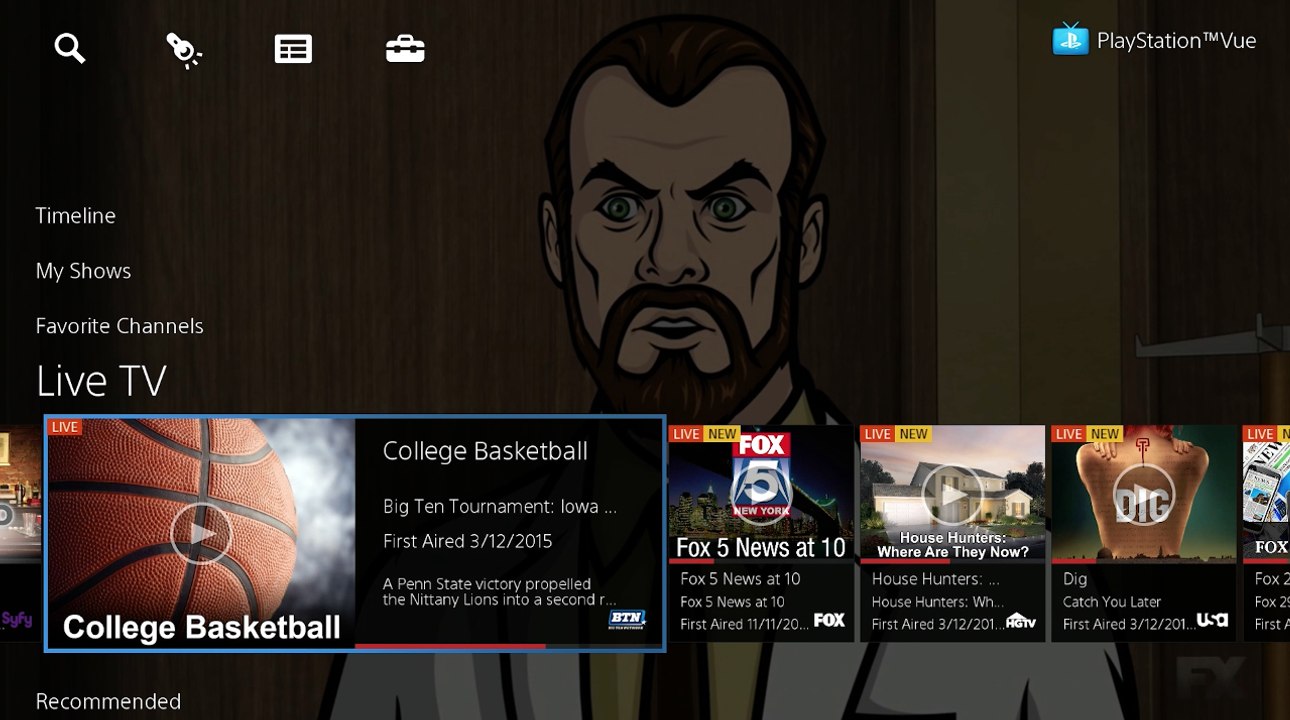Open the settings toolbox icon
The image size is (1290, 720).
click(x=405, y=48)
